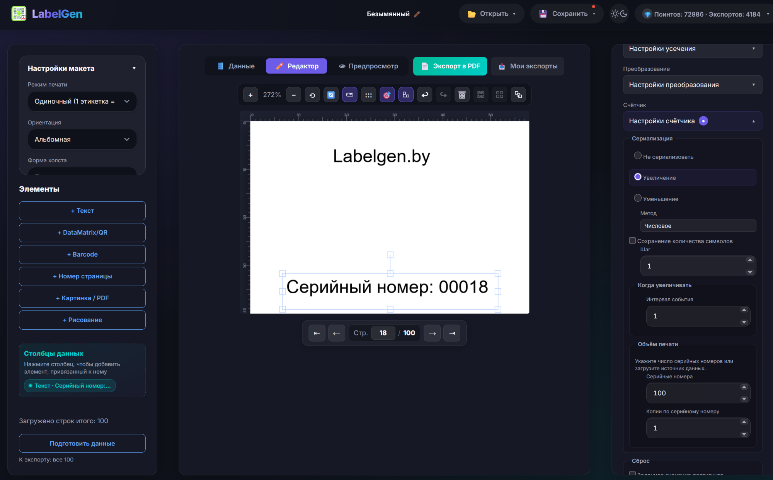Click the four-squares ungroup icon

499,95
